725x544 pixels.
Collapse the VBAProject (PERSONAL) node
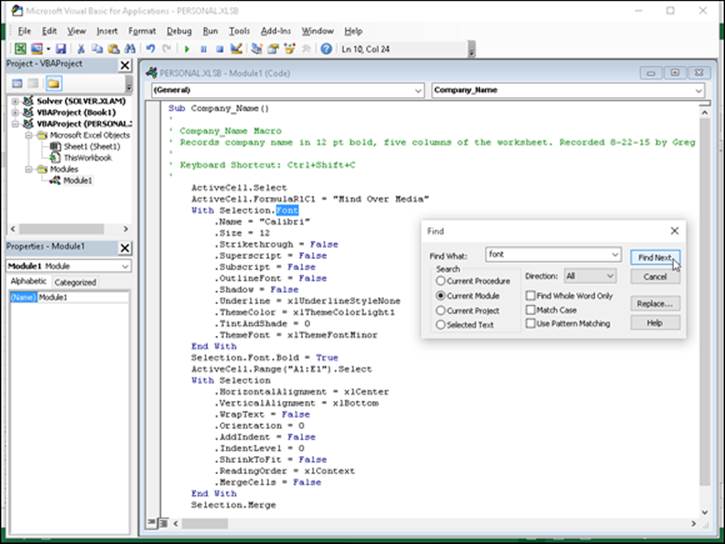click(x=15, y=124)
